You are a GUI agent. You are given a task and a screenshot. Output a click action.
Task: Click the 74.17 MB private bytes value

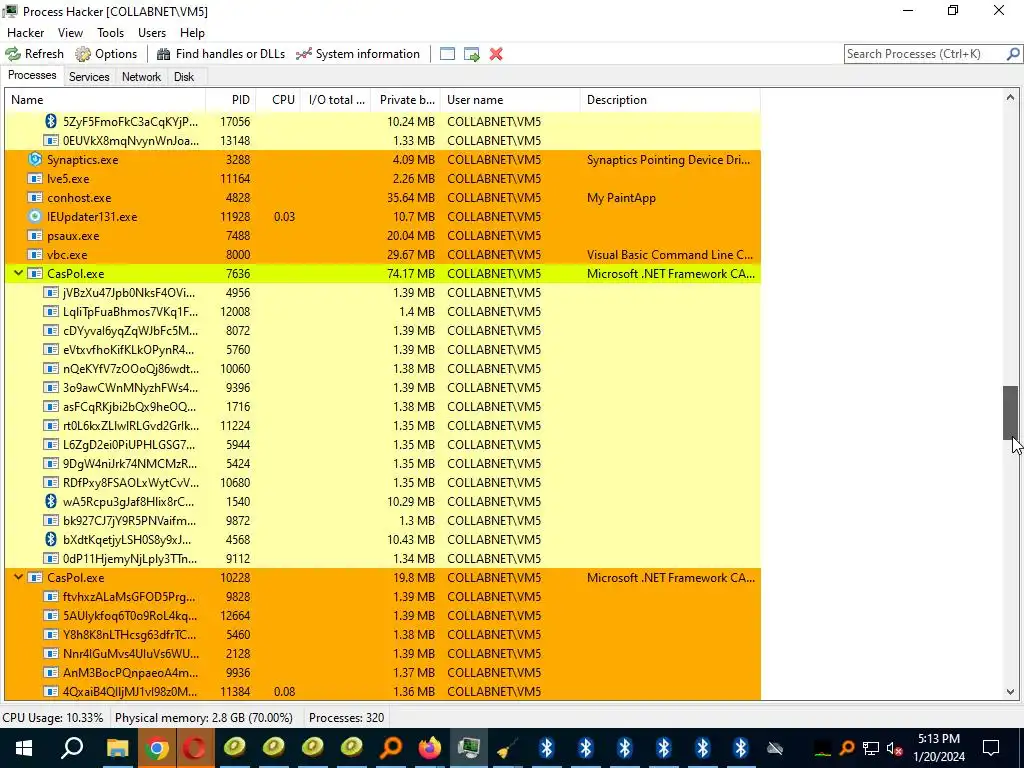tap(411, 274)
